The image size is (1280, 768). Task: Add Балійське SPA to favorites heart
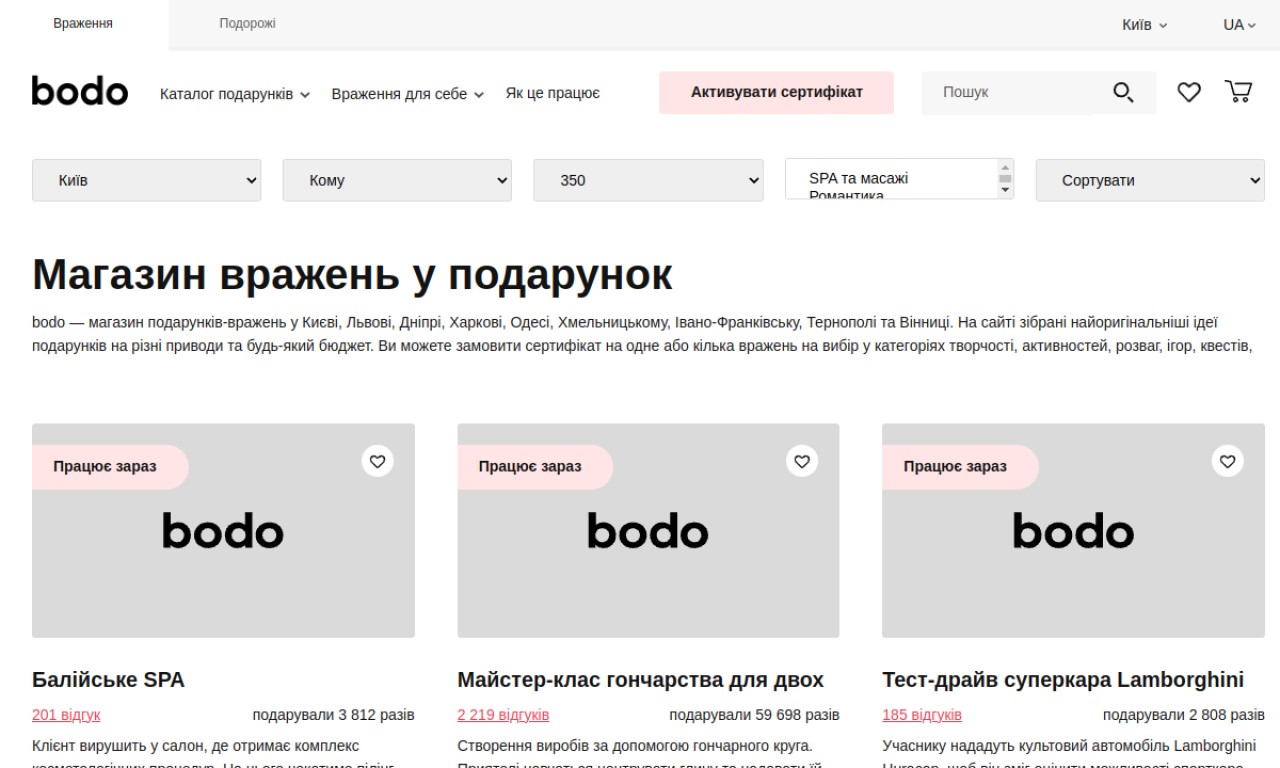point(377,461)
